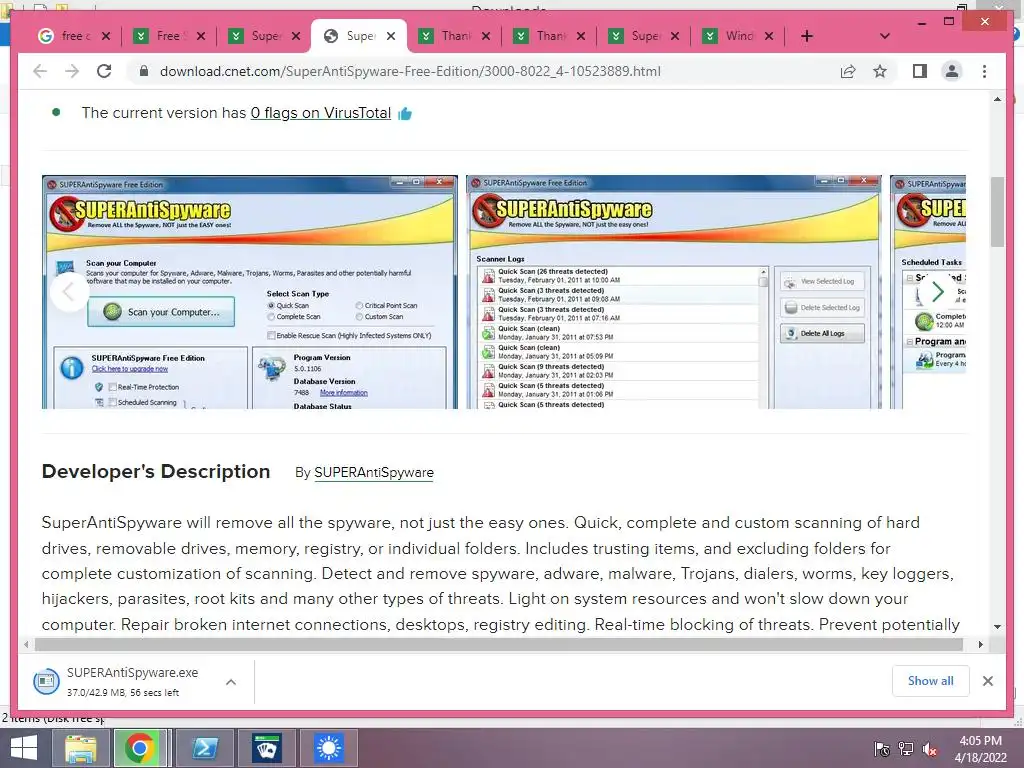Viewport: 1024px width, 768px height.
Task: Open the SUPERAntiSpyware developer link
Action: [374, 472]
